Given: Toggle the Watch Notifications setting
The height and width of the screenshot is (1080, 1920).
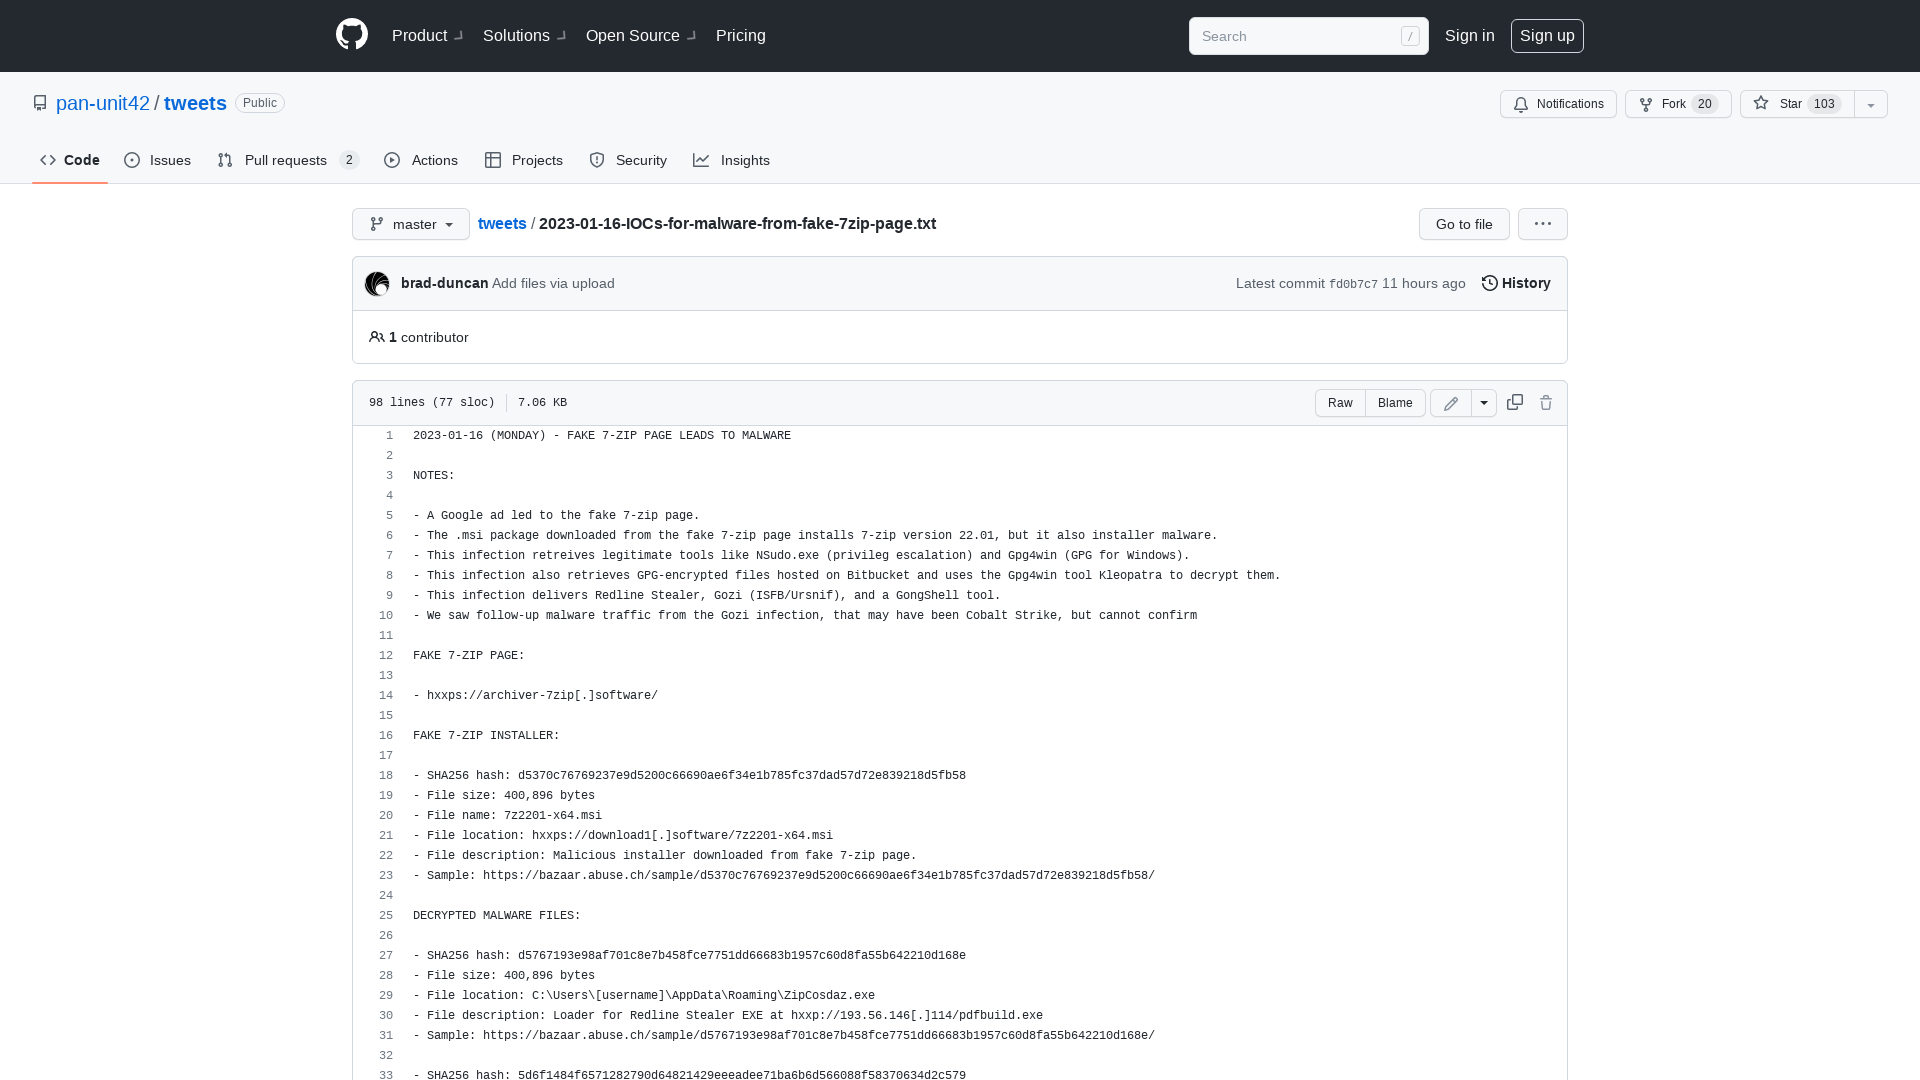Looking at the screenshot, I should click(1559, 103).
